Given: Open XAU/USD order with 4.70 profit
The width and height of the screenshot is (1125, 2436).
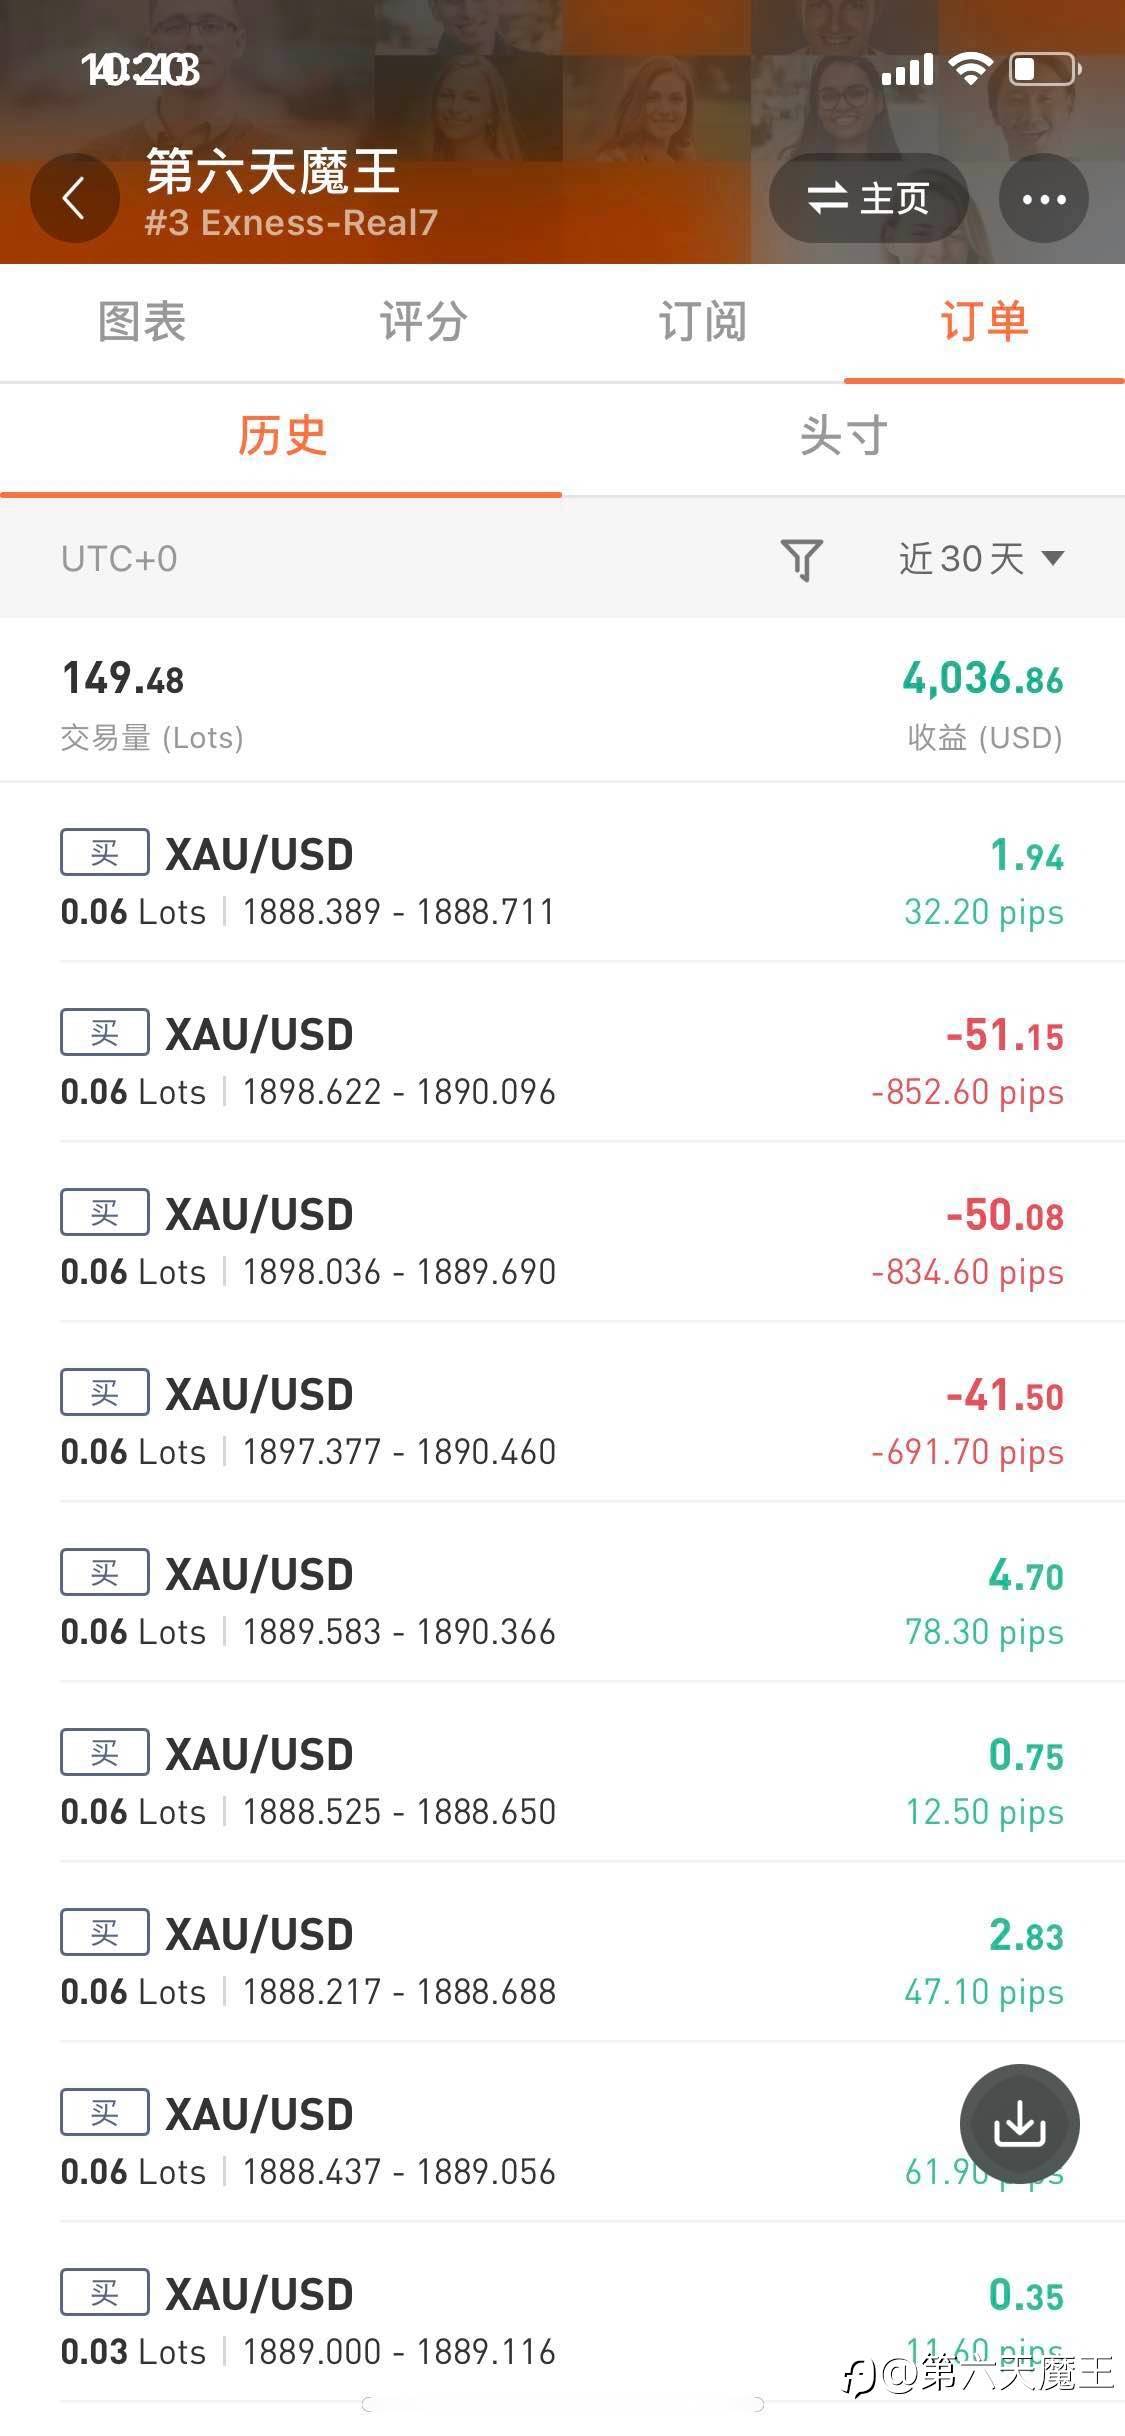Looking at the screenshot, I should point(562,1602).
